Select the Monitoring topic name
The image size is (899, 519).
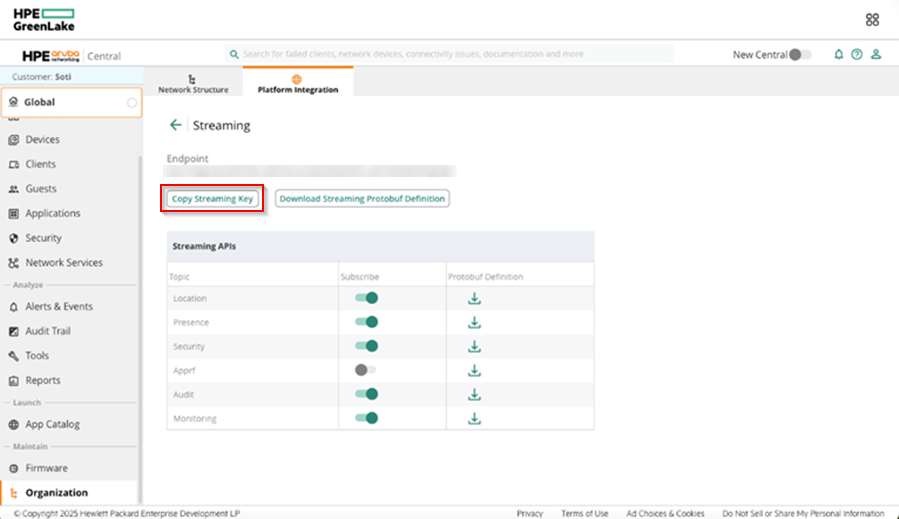pos(195,419)
